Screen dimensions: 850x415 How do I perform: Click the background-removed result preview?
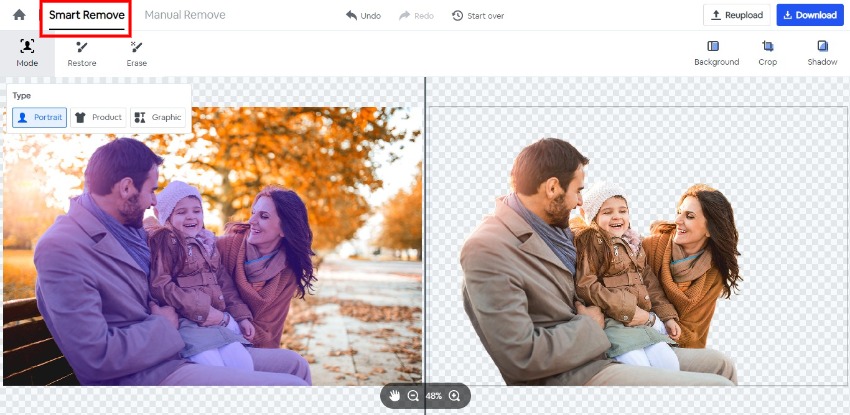point(637,246)
